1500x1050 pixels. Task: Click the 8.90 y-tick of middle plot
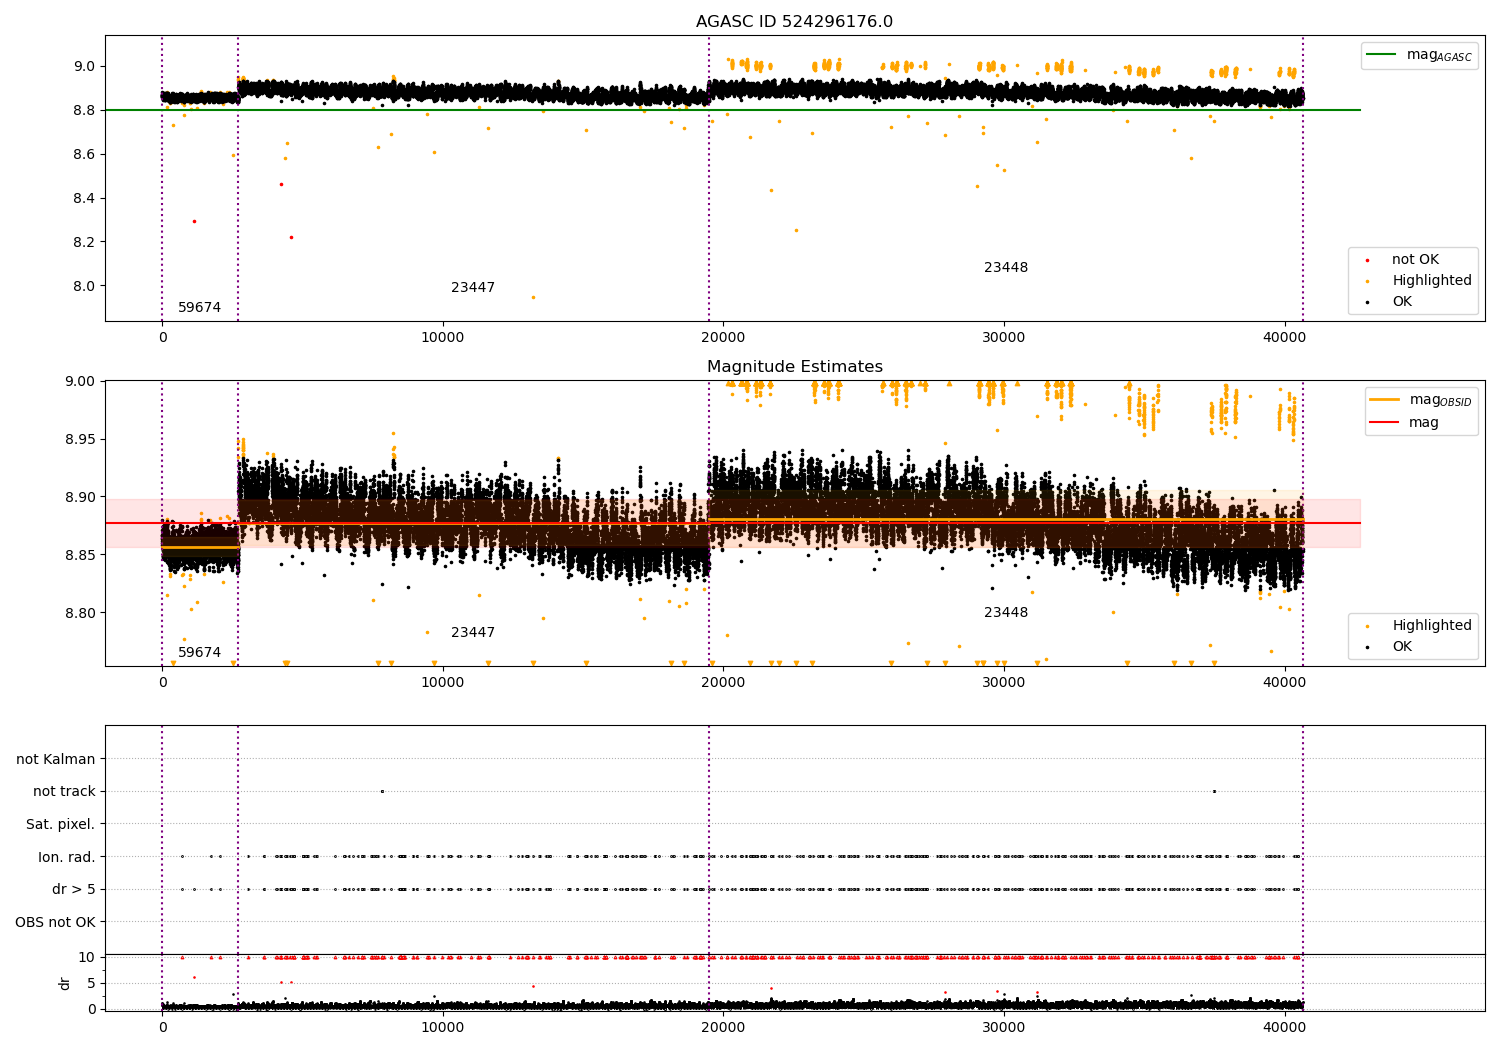(x=79, y=497)
